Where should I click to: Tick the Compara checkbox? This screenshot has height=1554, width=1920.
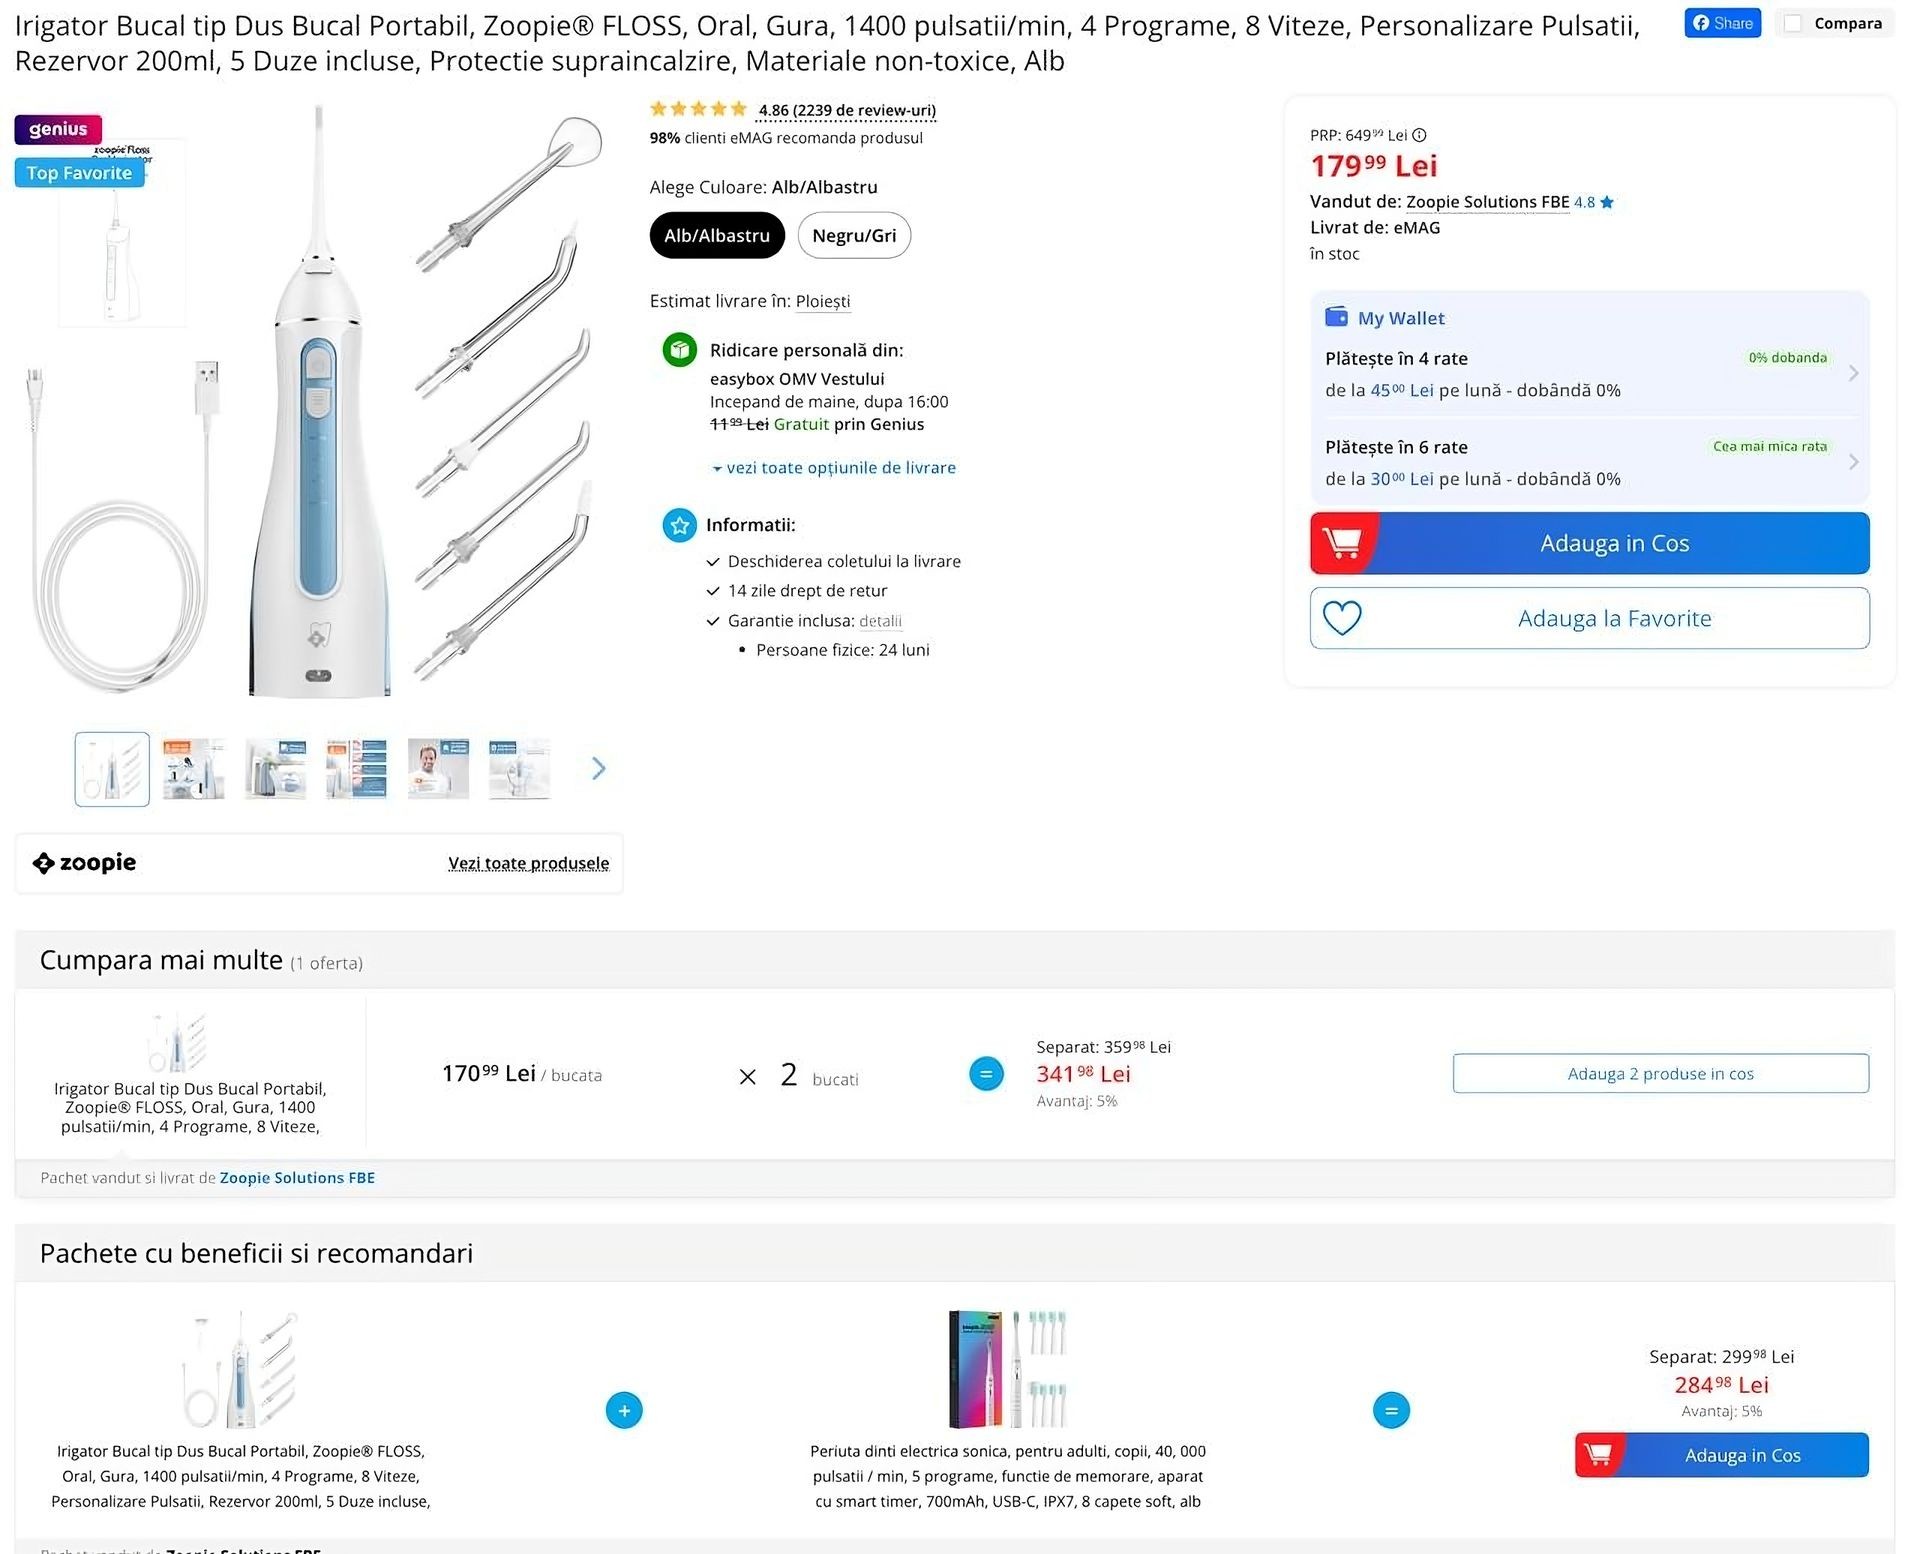[x=1794, y=23]
